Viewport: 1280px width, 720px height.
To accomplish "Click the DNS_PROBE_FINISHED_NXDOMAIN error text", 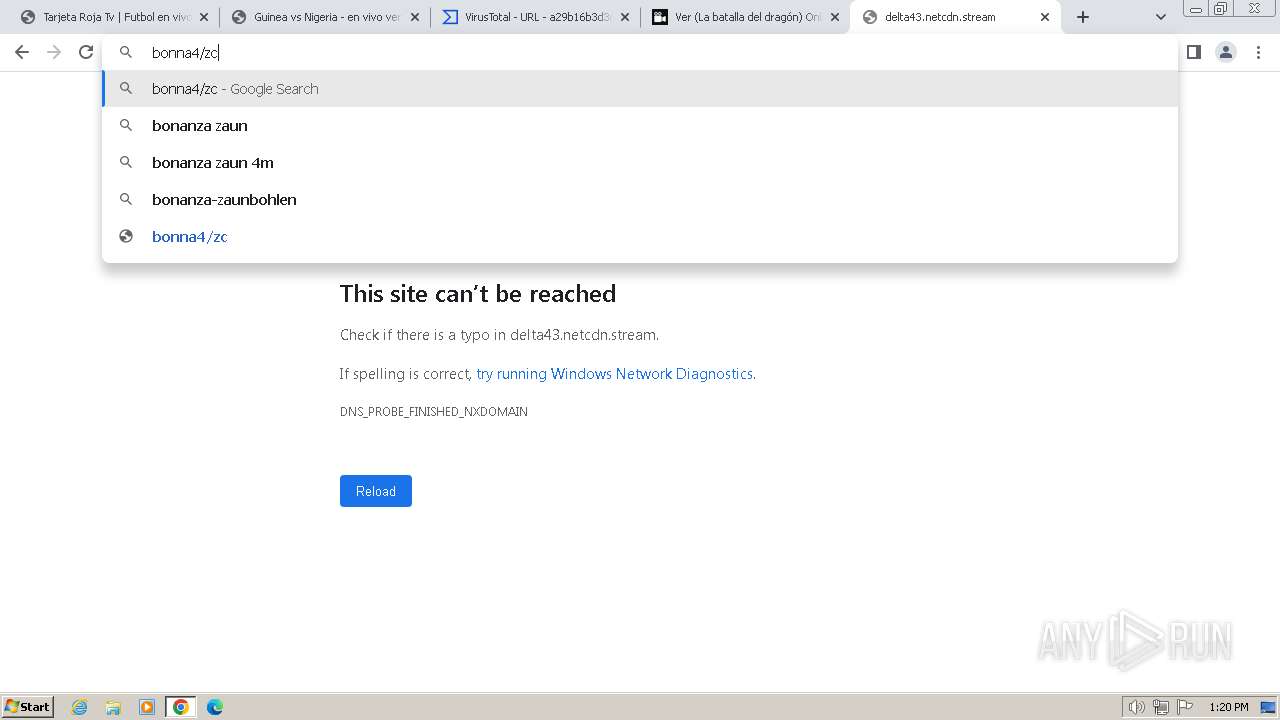I will pyautogui.click(x=434, y=412).
